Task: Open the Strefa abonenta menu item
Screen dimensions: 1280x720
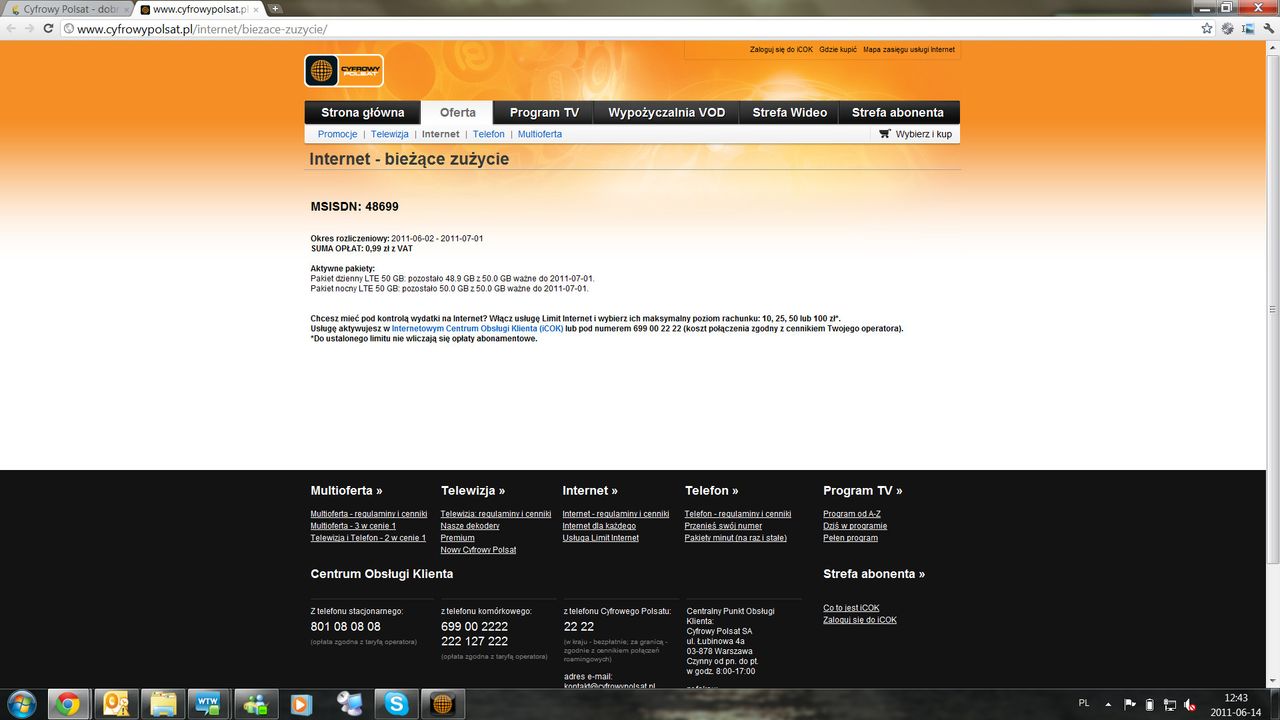Action: 898,113
